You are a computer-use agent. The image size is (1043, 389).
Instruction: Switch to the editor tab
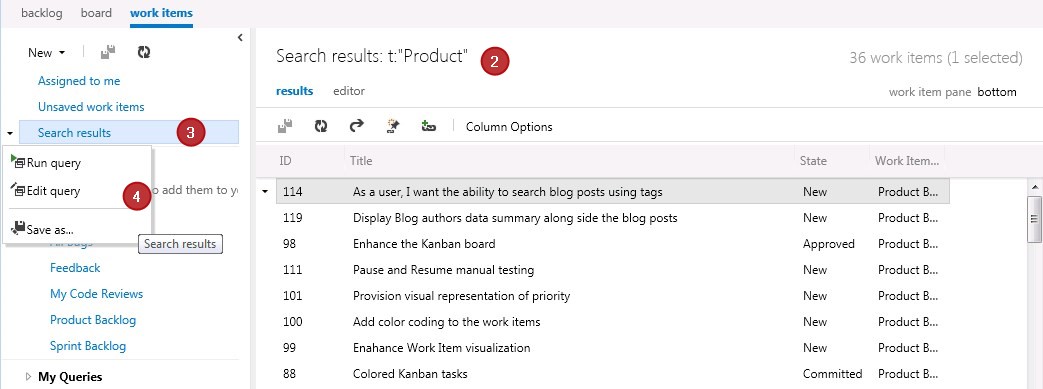click(x=349, y=91)
